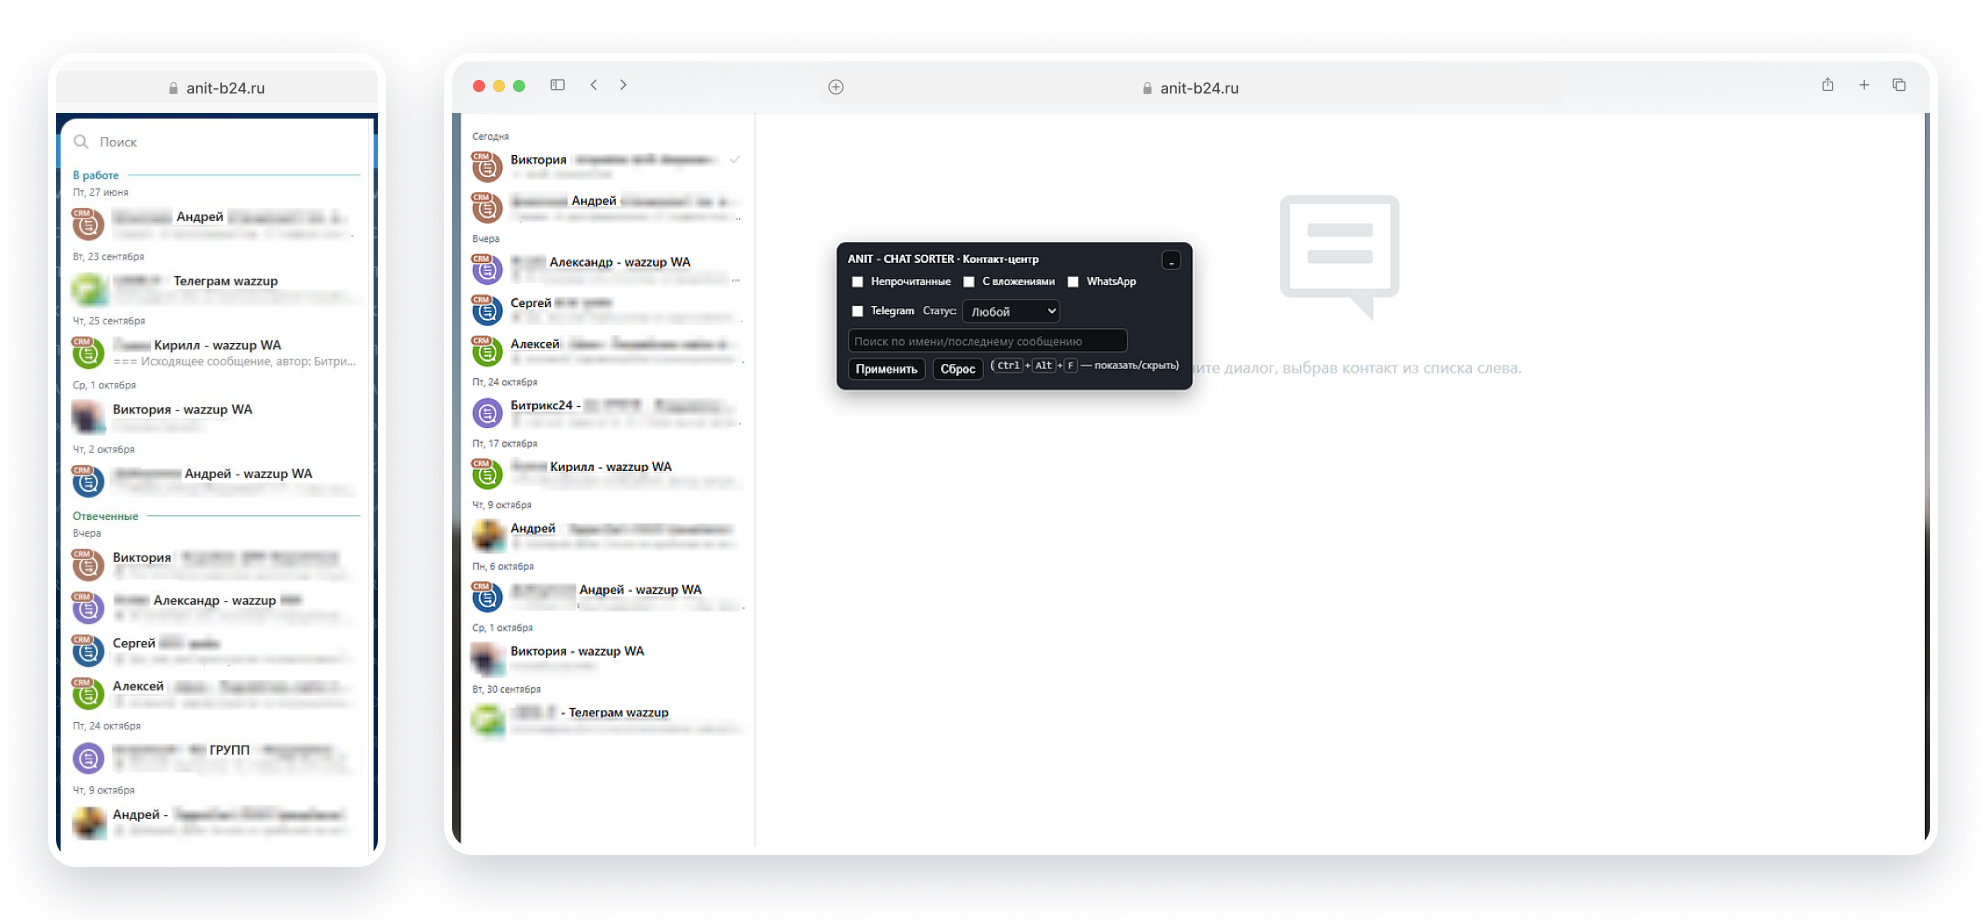Click the name/last message search field
Screen dimensions: 1983x920
[987, 341]
